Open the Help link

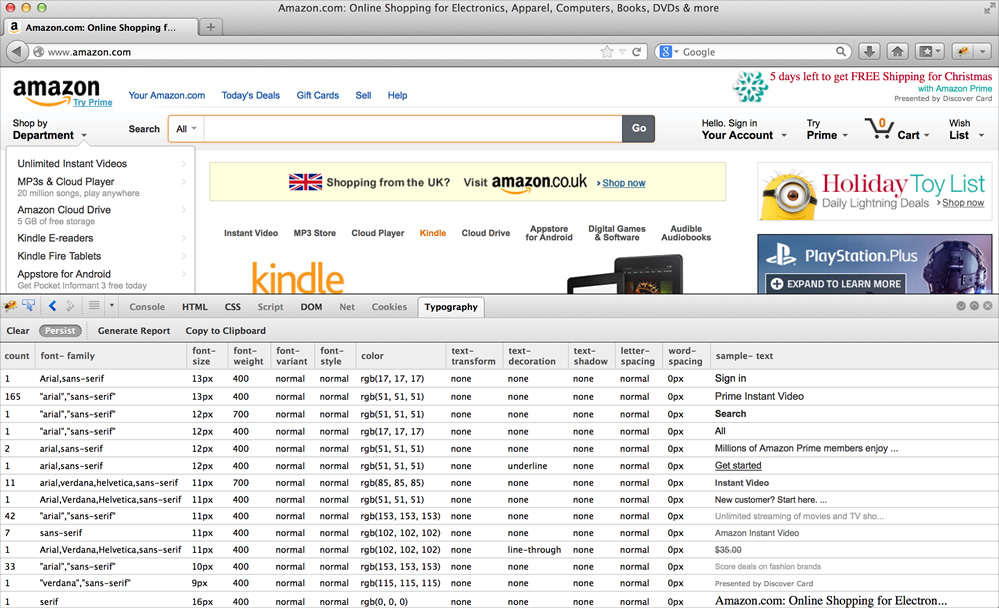click(x=398, y=96)
